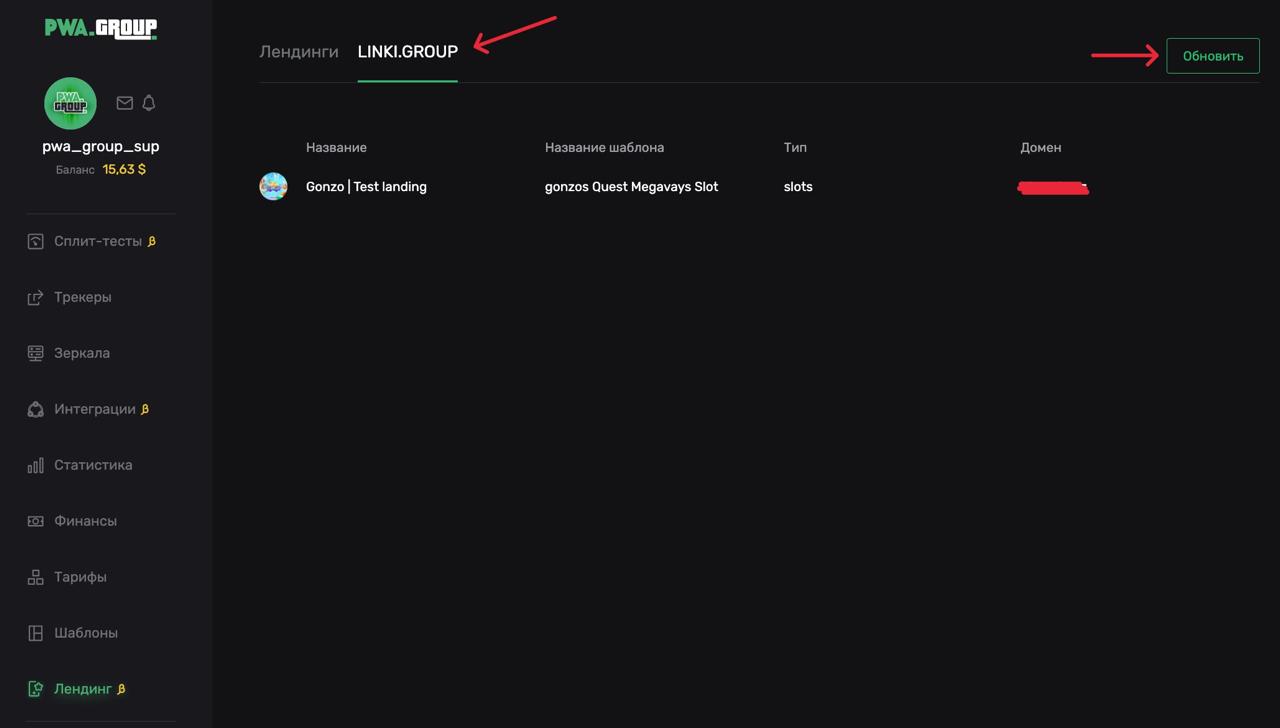The height and width of the screenshot is (728, 1280).
Task: Click the Интеграции sidebar icon
Action: click(x=36, y=409)
